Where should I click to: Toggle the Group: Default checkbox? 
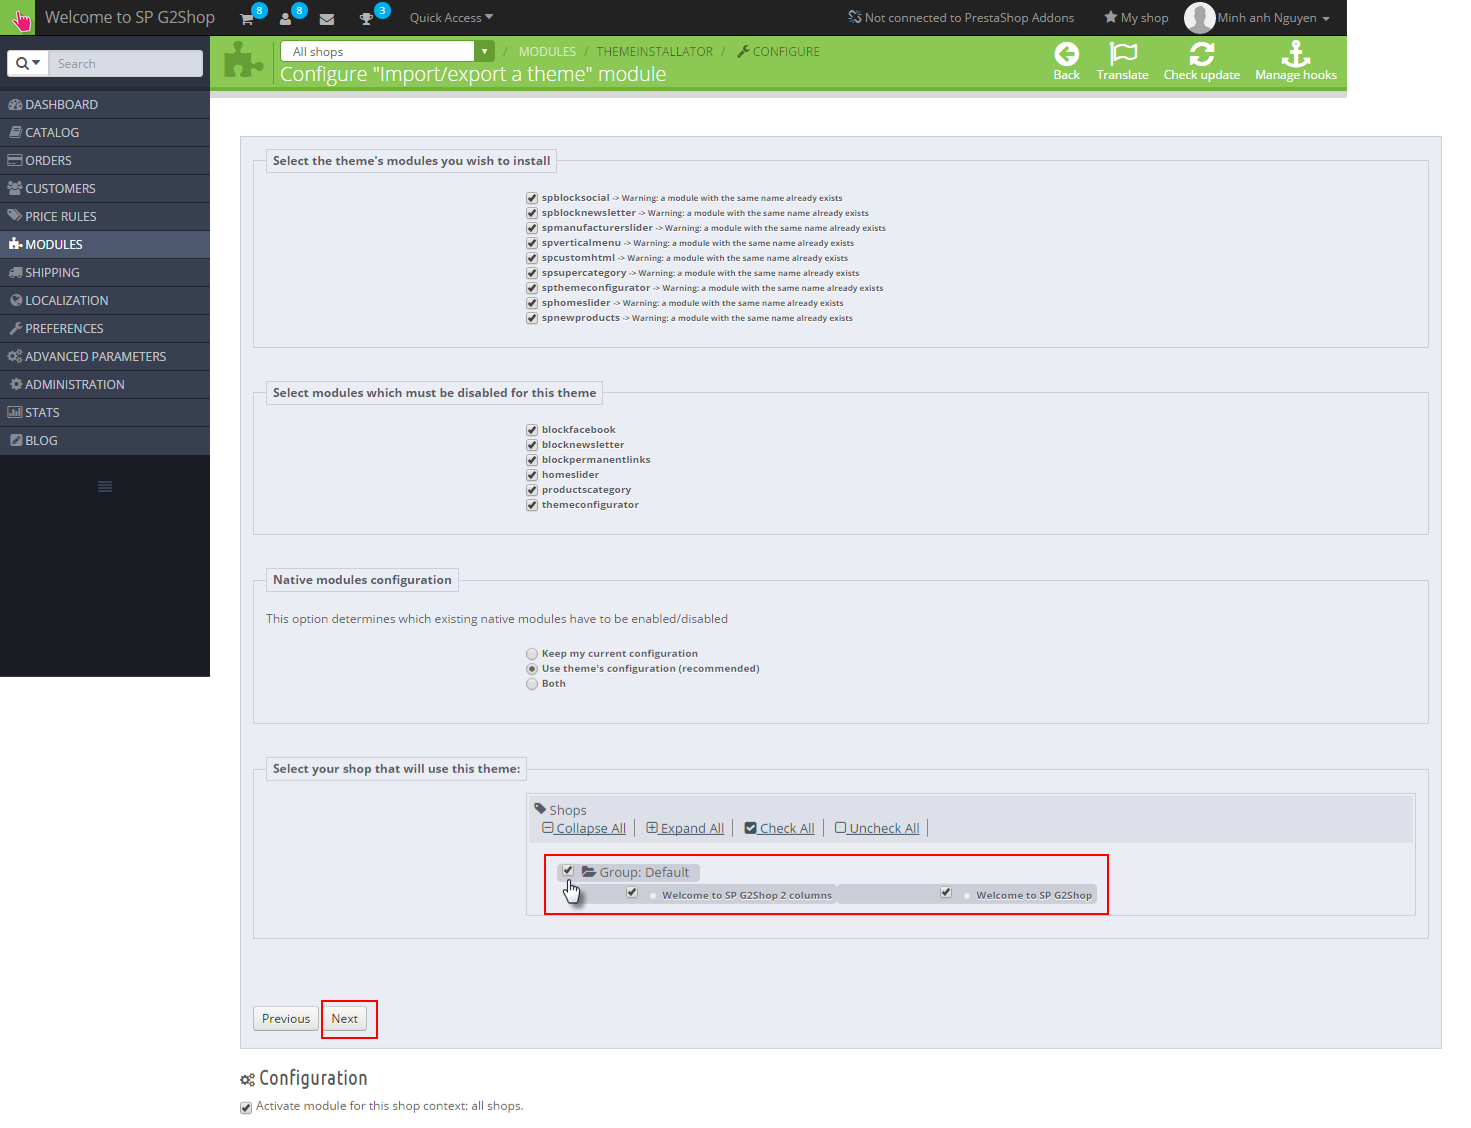click(x=568, y=871)
